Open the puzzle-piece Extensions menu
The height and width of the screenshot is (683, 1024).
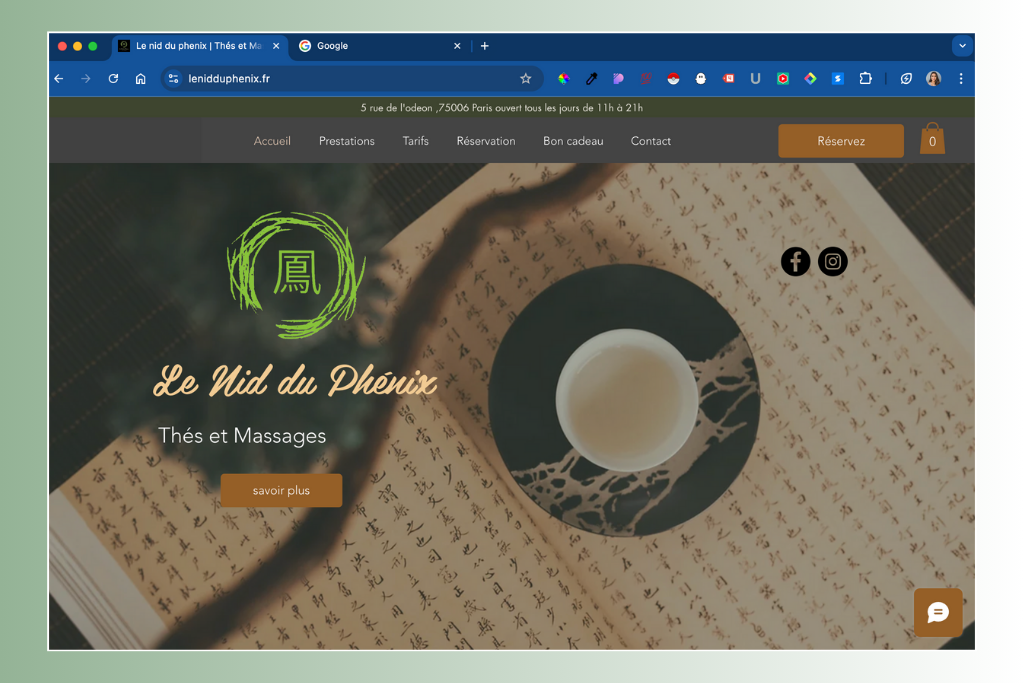(865, 78)
